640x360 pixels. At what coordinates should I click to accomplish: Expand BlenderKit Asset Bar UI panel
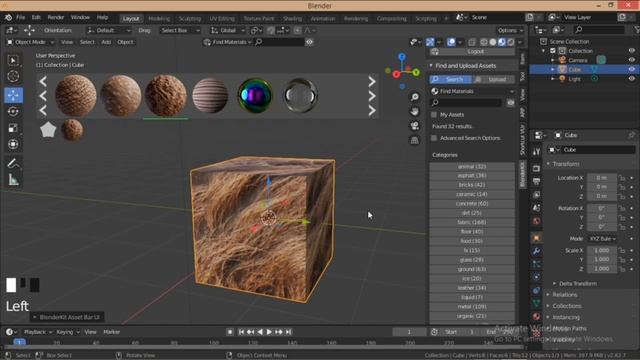[67, 317]
